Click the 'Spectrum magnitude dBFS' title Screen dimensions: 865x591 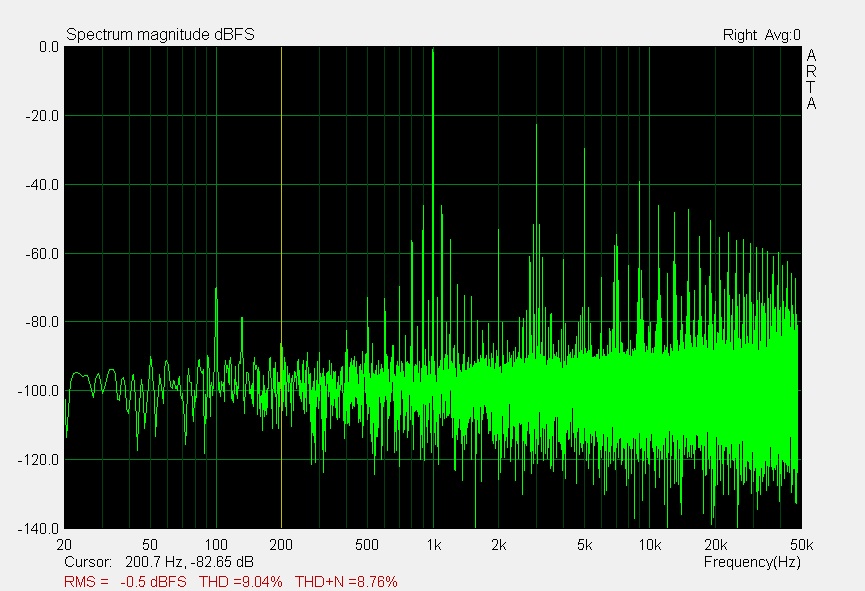coord(160,35)
